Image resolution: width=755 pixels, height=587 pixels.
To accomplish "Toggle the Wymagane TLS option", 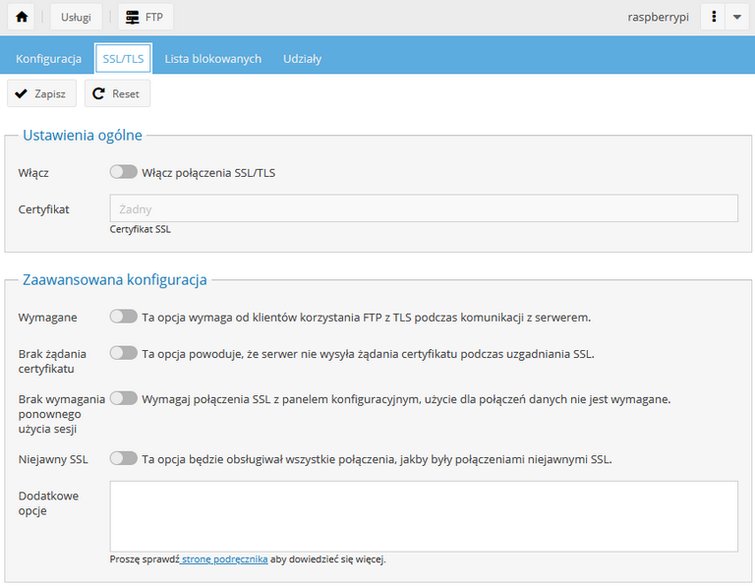I will (123, 316).
